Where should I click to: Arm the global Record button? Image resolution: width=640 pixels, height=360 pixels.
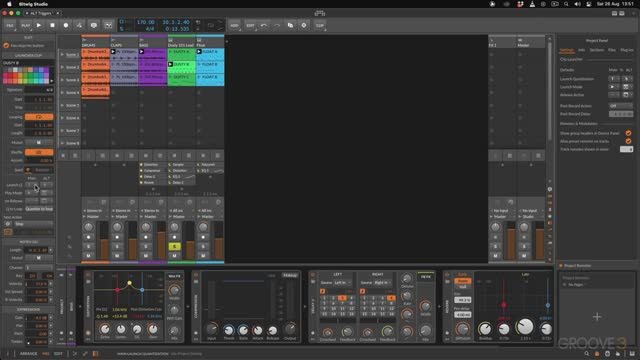pos(66,25)
